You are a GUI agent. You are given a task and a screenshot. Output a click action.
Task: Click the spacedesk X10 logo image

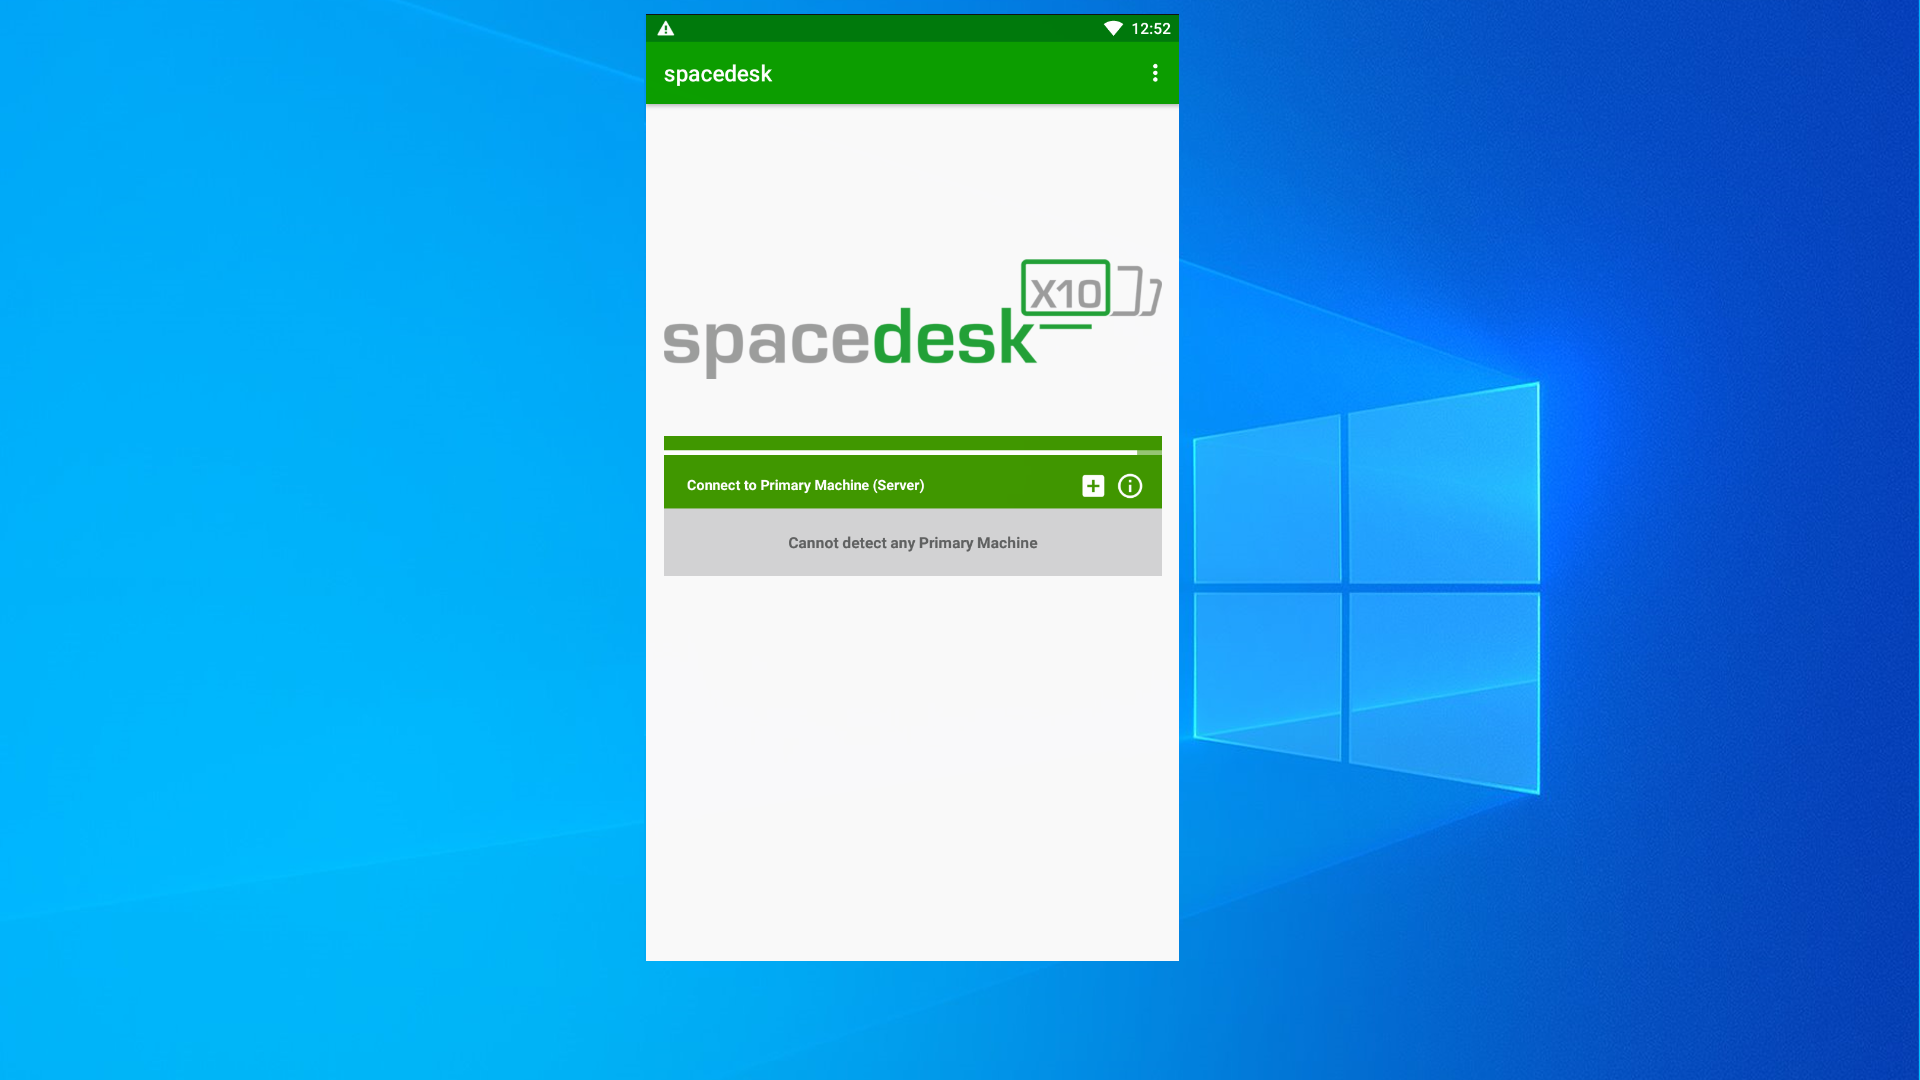912,318
